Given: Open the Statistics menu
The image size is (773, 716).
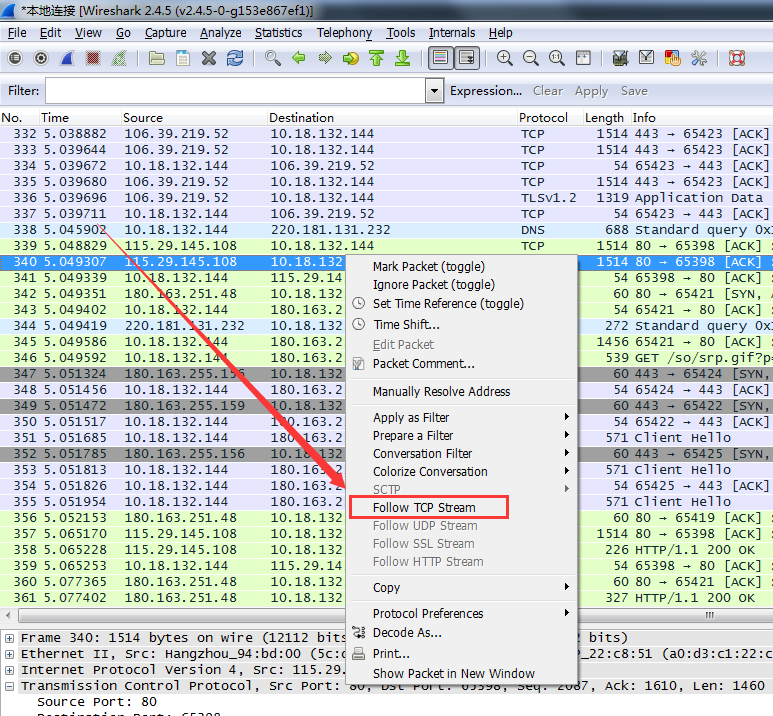Looking at the screenshot, I should [x=279, y=33].
